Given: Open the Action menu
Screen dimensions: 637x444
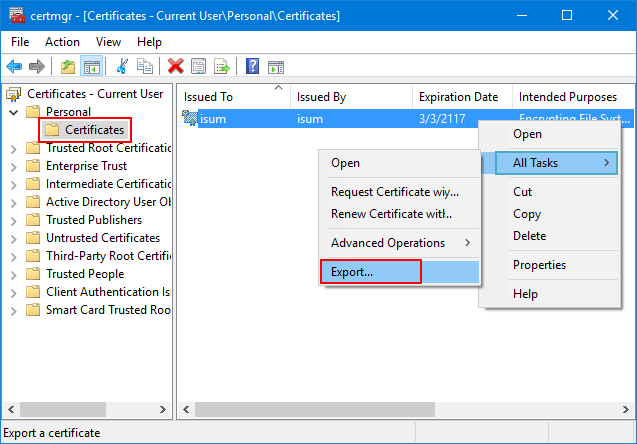Looking at the screenshot, I should tap(62, 42).
